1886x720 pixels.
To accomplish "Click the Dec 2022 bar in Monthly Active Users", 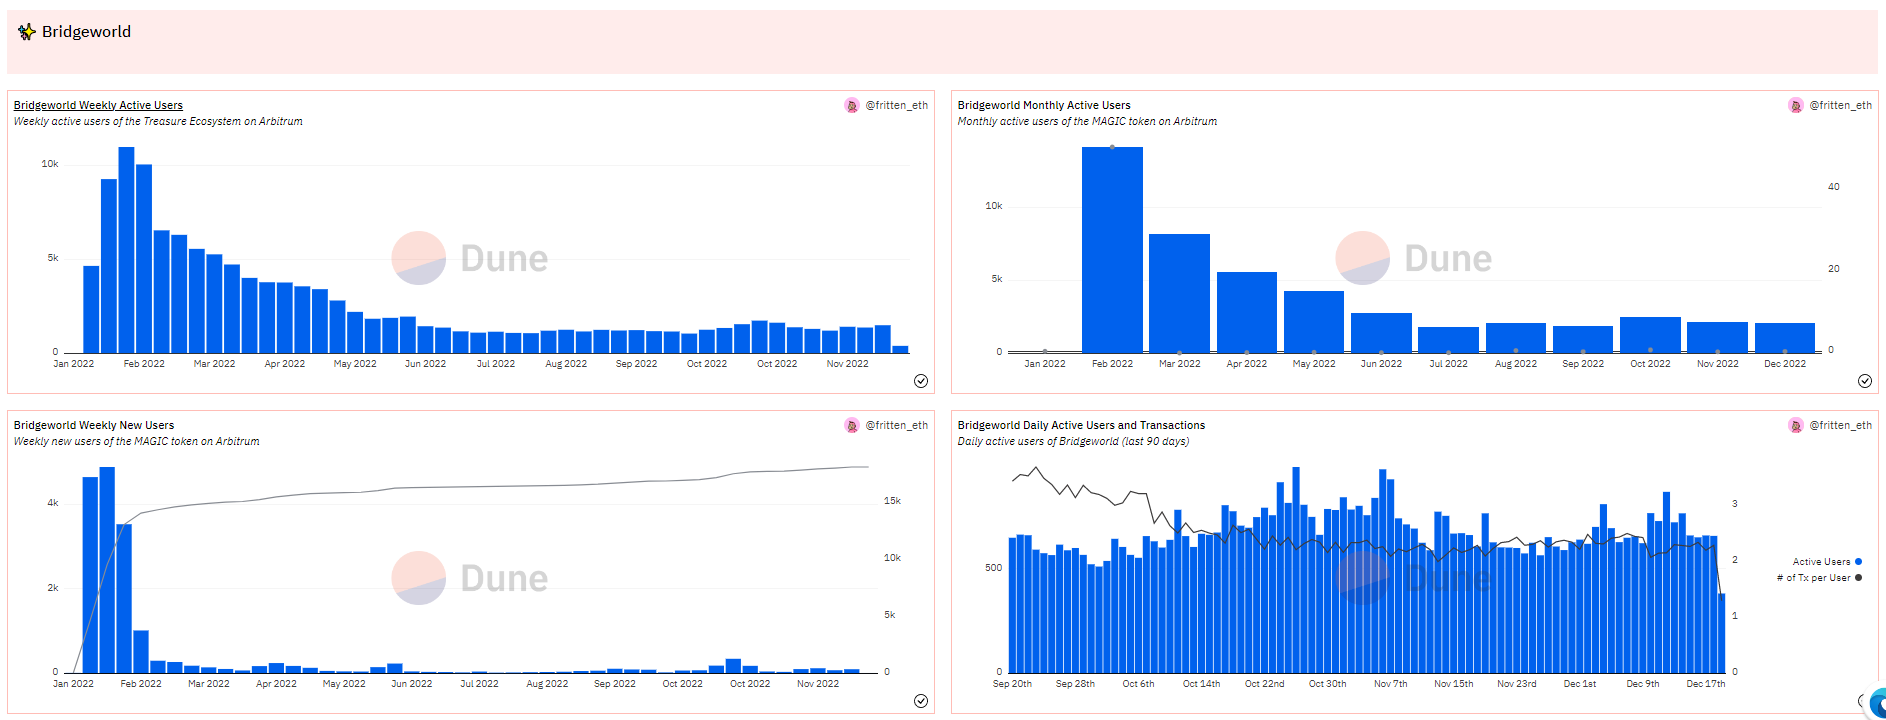I will (1785, 337).
